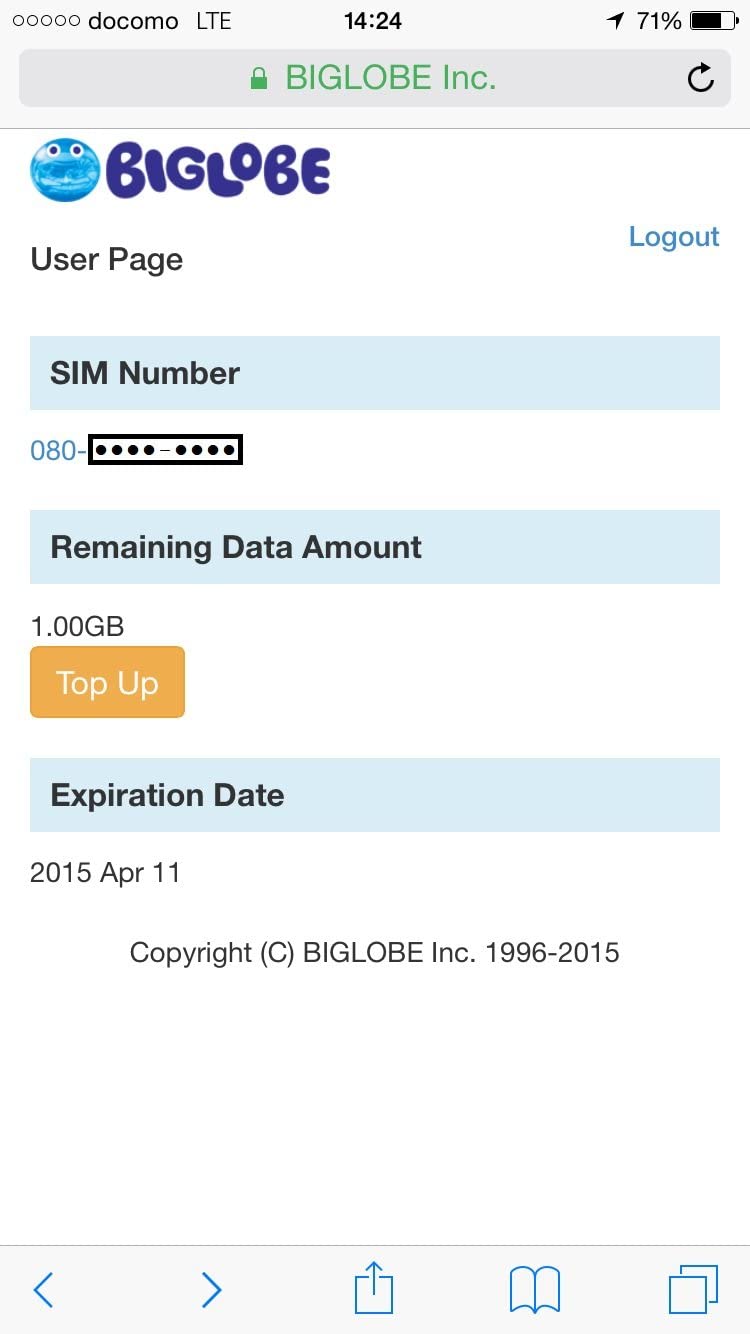Click the Top Up button
This screenshot has height=1334, width=750.
(x=107, y=682)
